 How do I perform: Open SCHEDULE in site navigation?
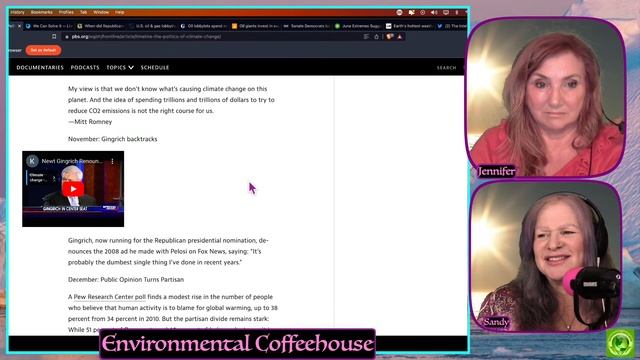pyautogui.click(x=155, y=68)
